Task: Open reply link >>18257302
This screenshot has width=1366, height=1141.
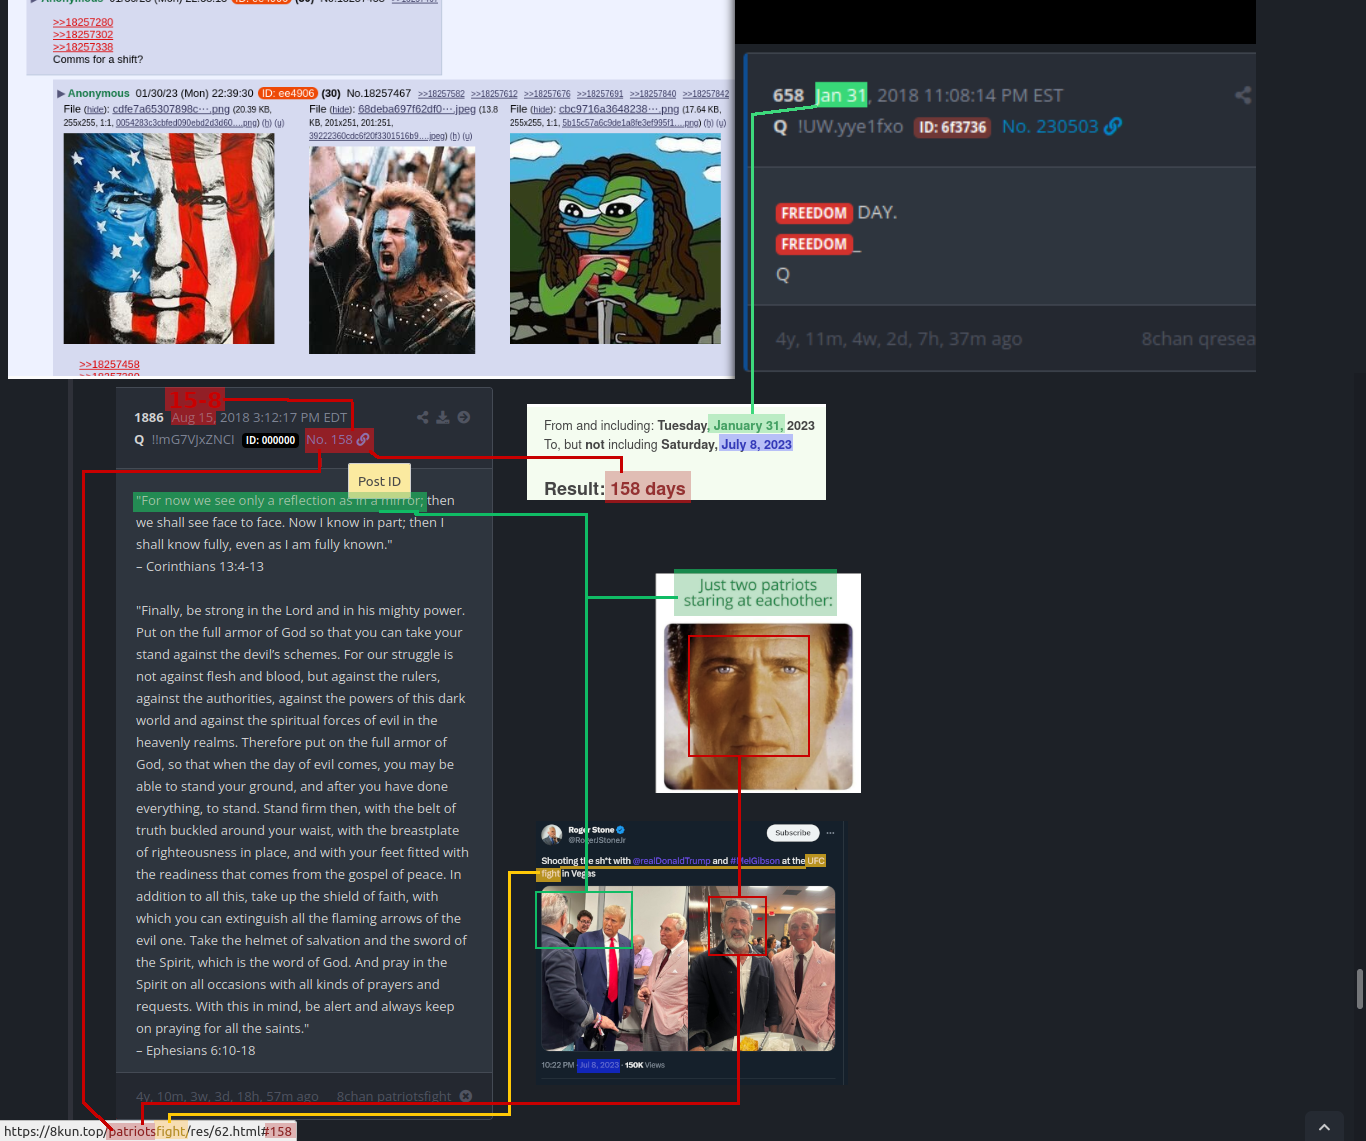Action: pyautogui.click(x=83, y=34)
